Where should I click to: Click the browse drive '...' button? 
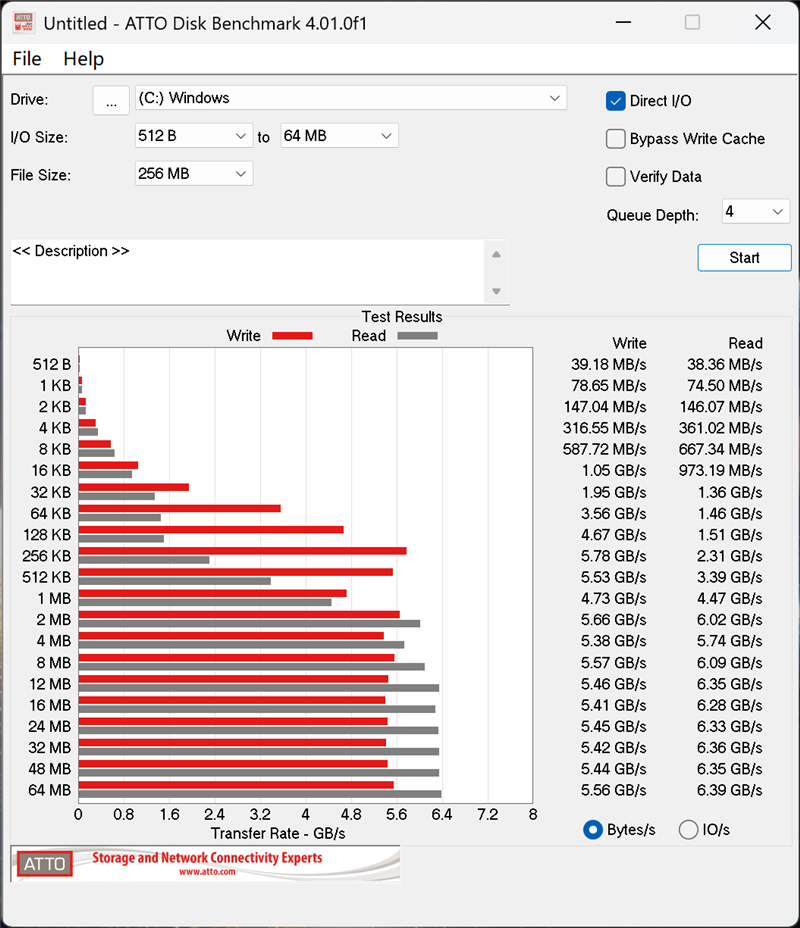point(111,99)
